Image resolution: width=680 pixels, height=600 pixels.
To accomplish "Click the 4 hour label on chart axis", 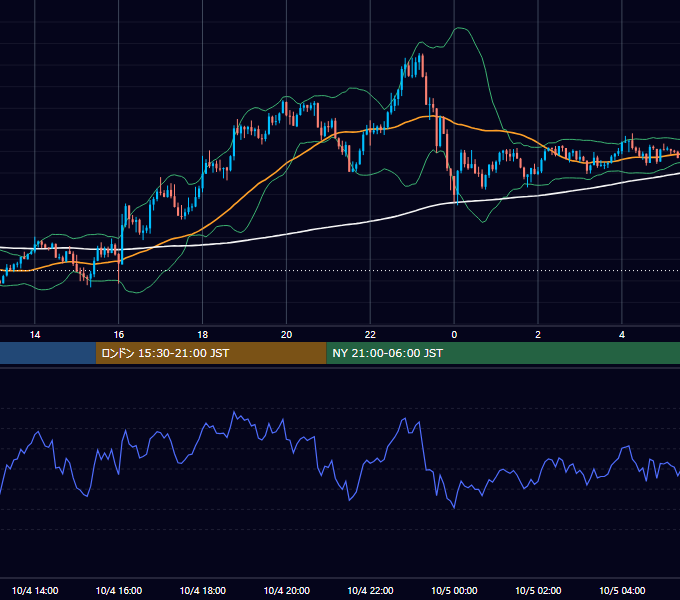I will tap(622, 335).
